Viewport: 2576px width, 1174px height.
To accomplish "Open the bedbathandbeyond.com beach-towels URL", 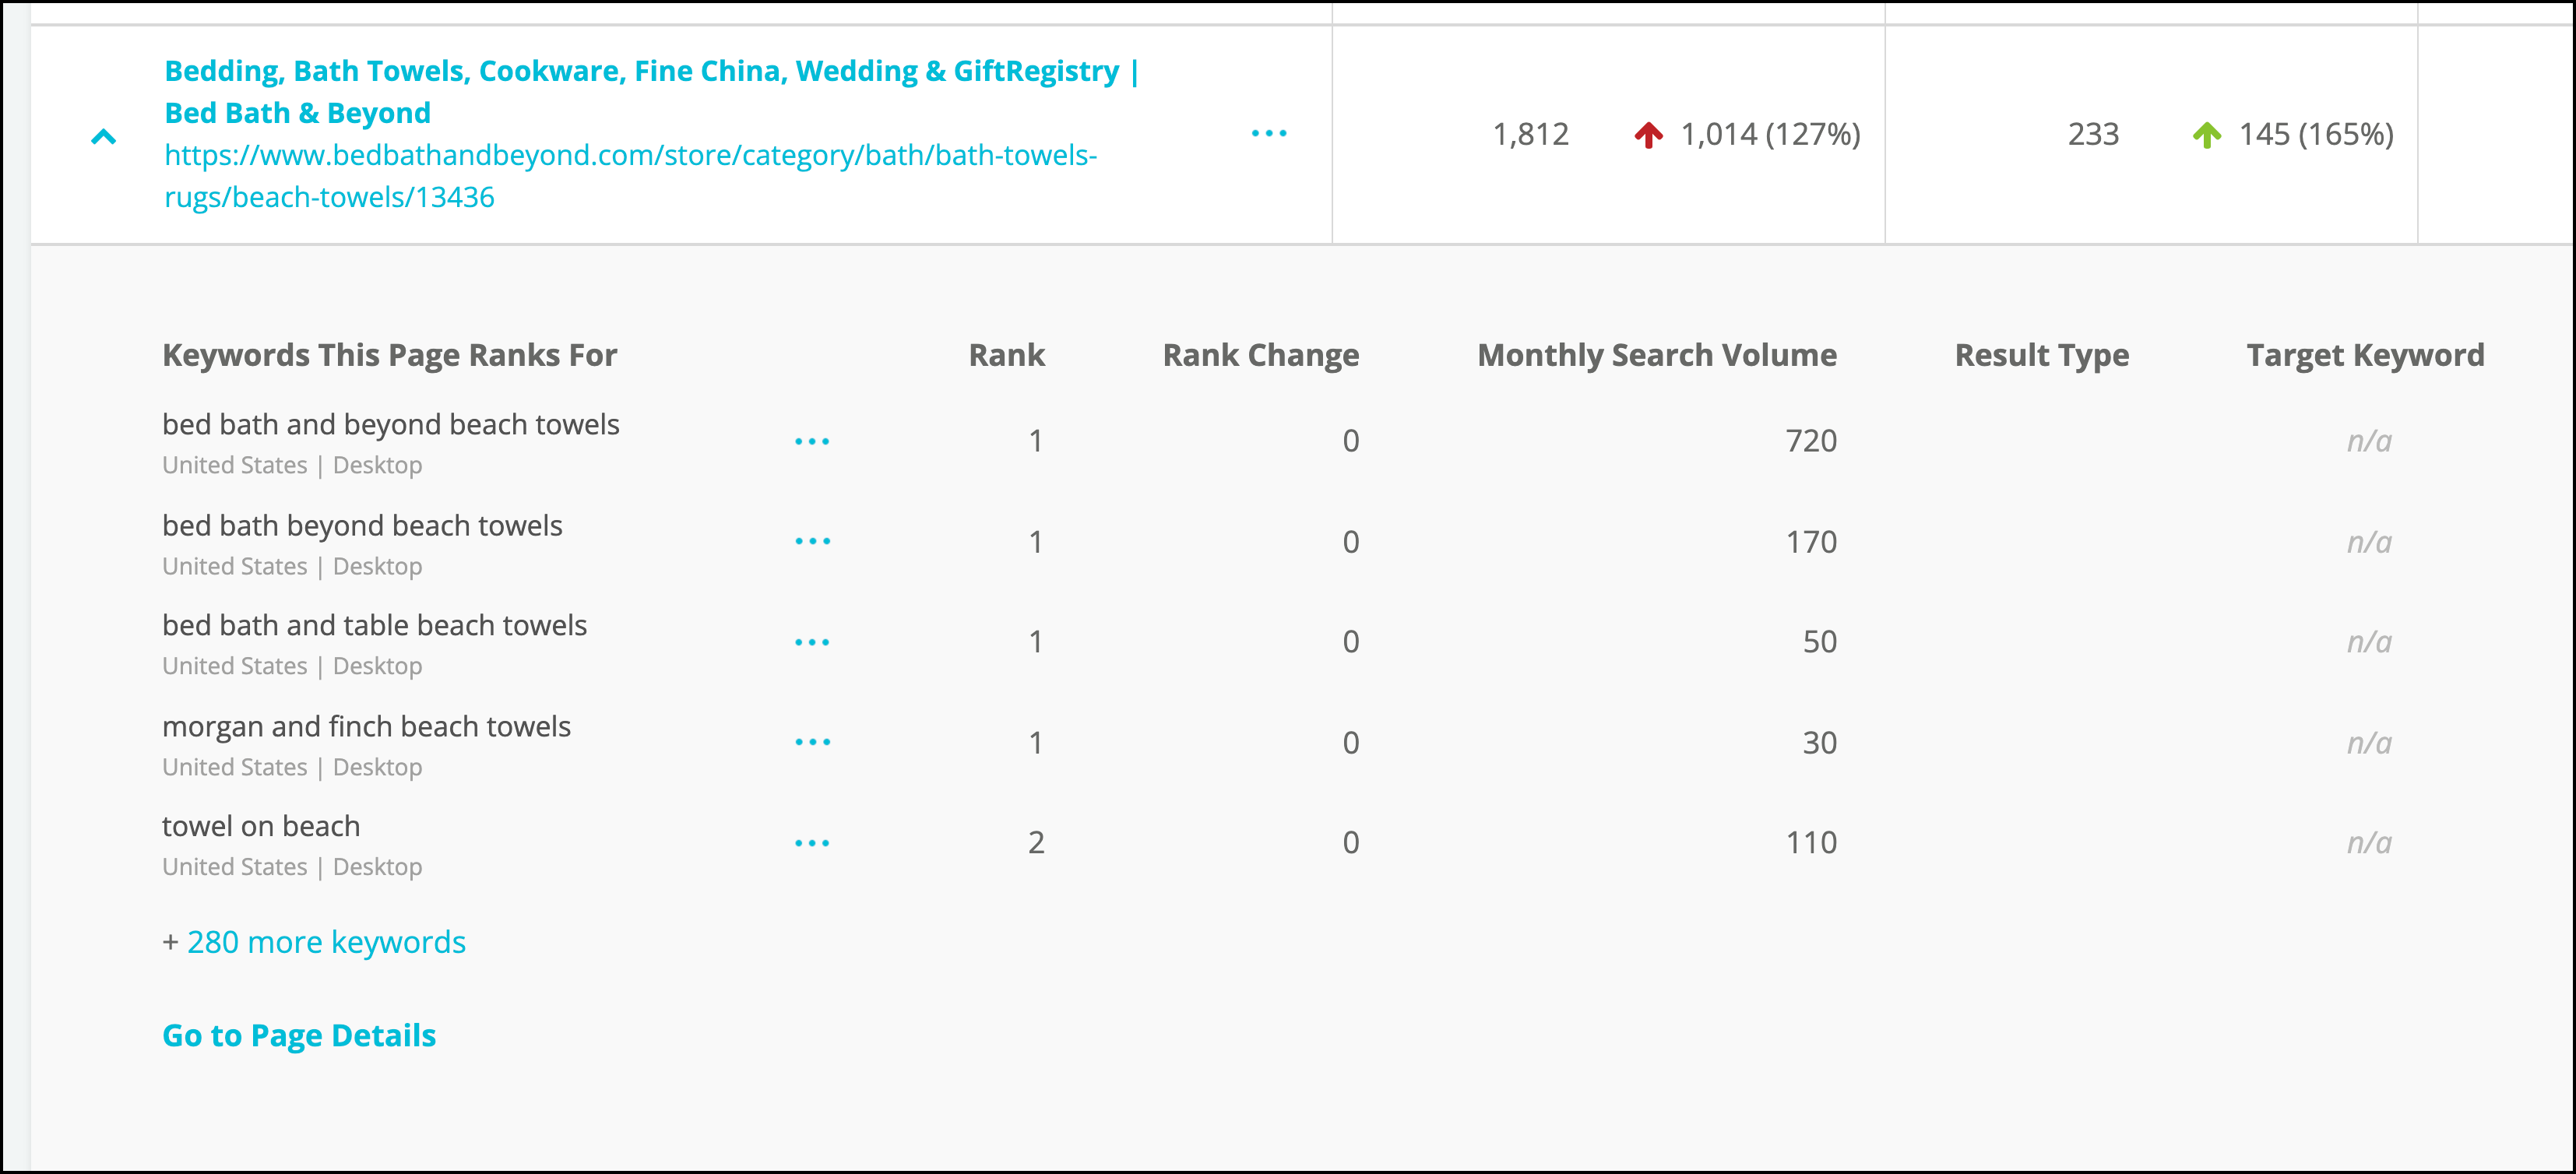I will click(630, 176).
